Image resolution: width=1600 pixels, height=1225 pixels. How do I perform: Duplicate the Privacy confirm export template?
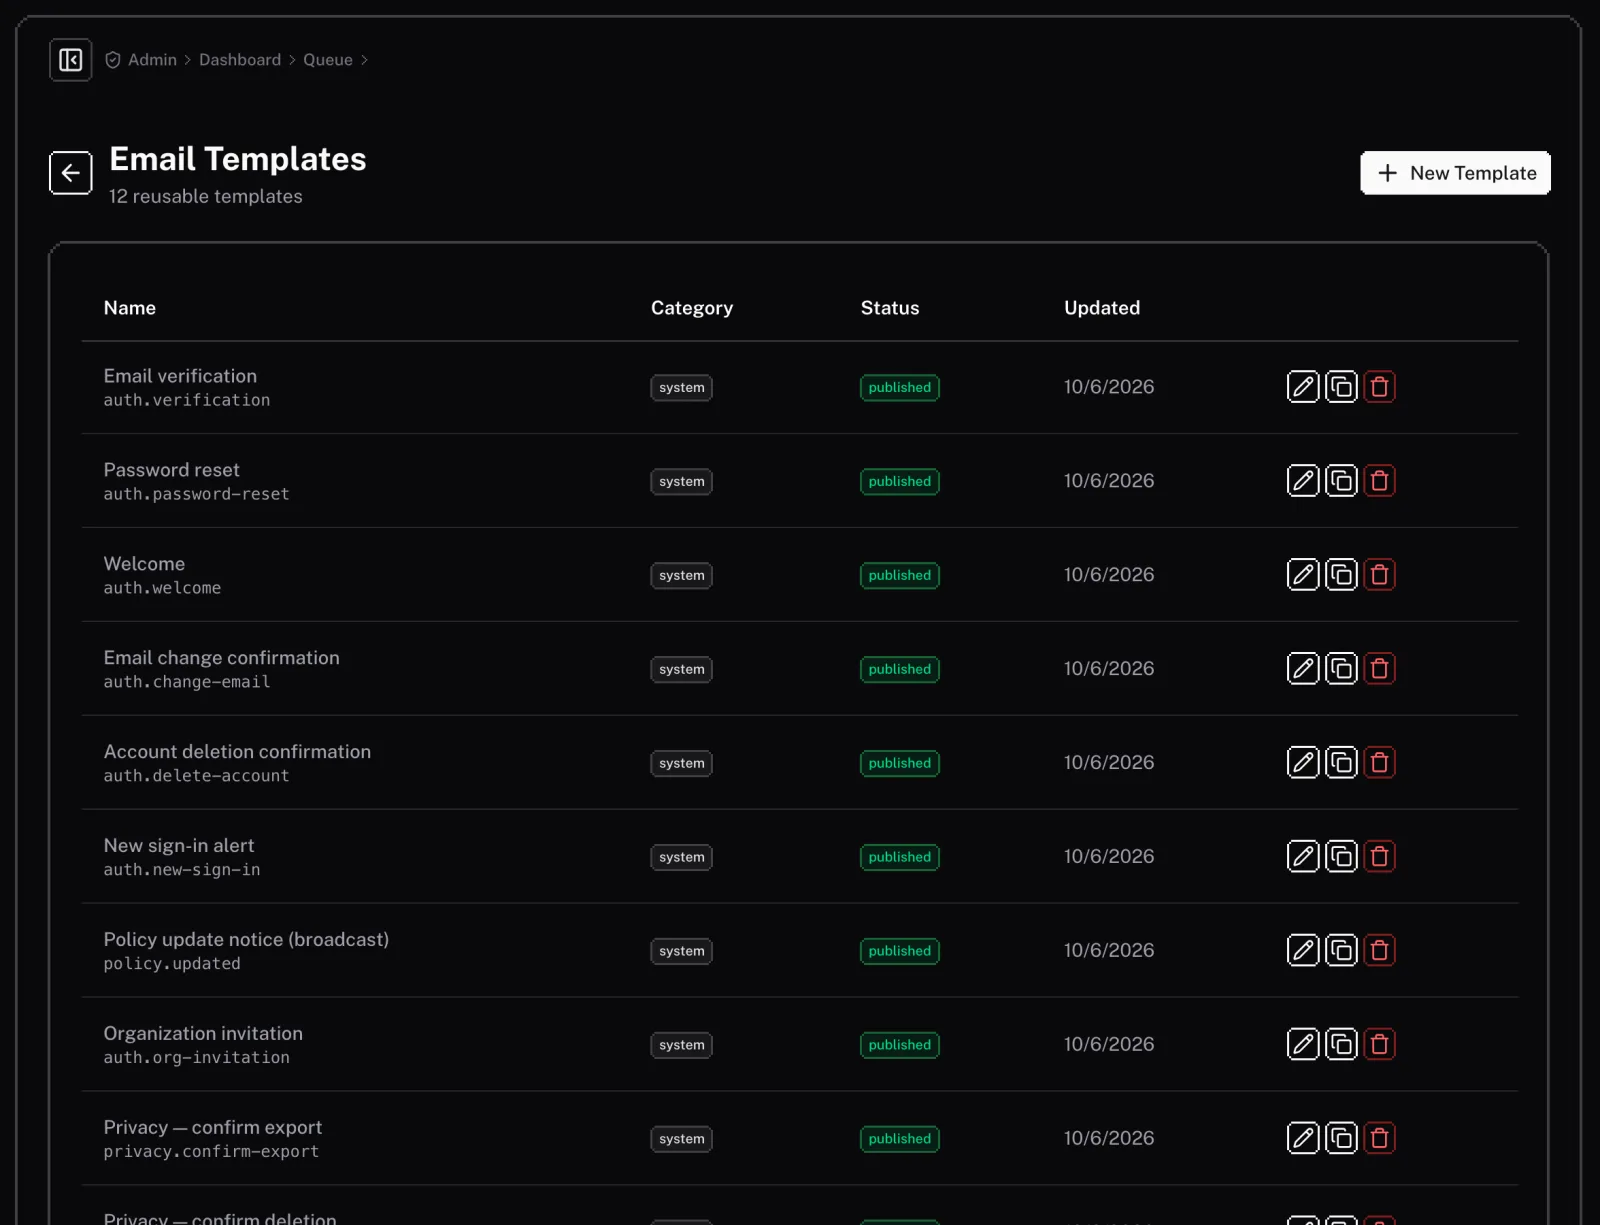tap(1341, 1139)
